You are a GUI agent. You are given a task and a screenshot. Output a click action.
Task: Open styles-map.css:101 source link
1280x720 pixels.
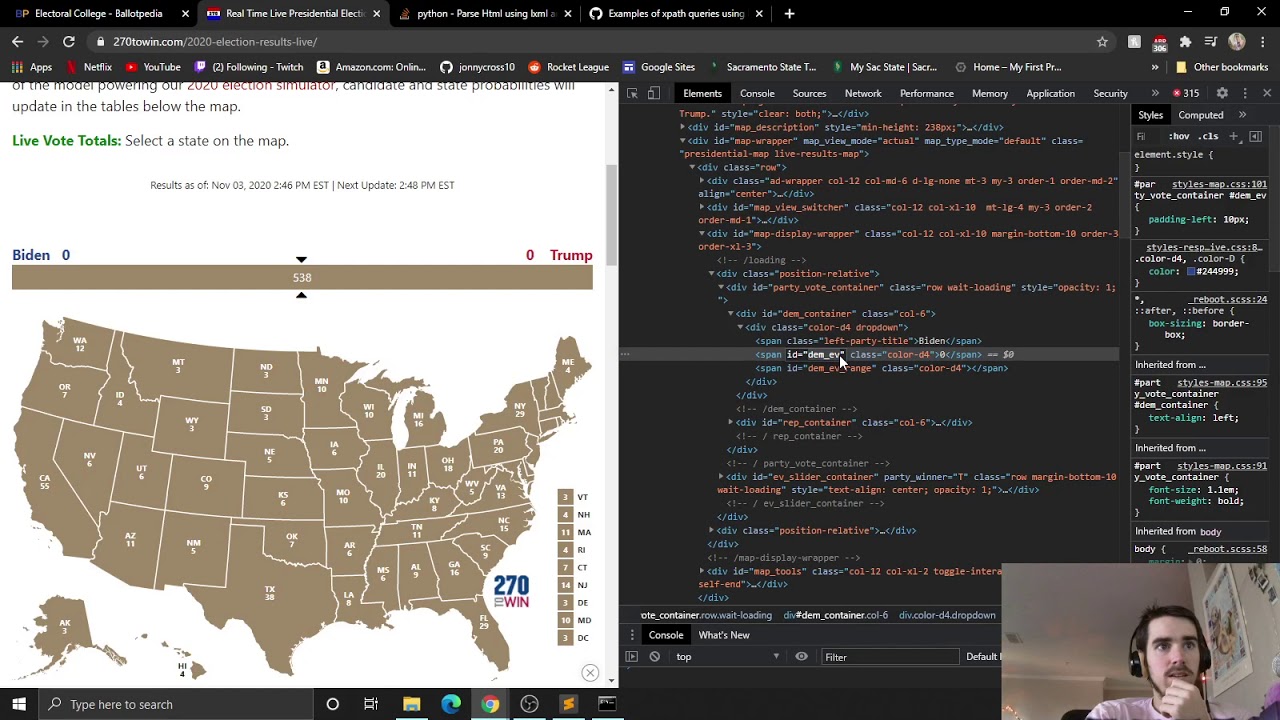tap(1219, 184)
